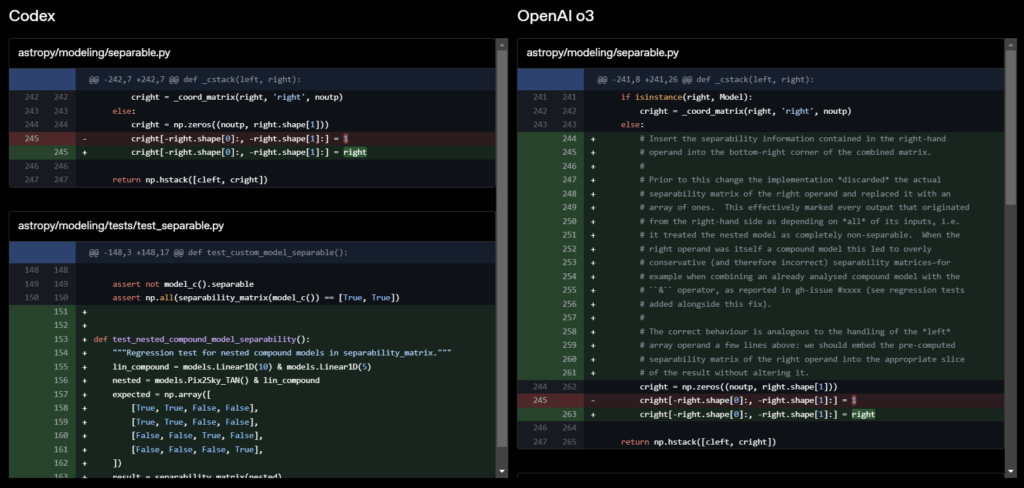Click 'return np.hstack([cleft, cright])' in Codex panel
This screenshot has height=488, width=1024.
click(190, 179)
